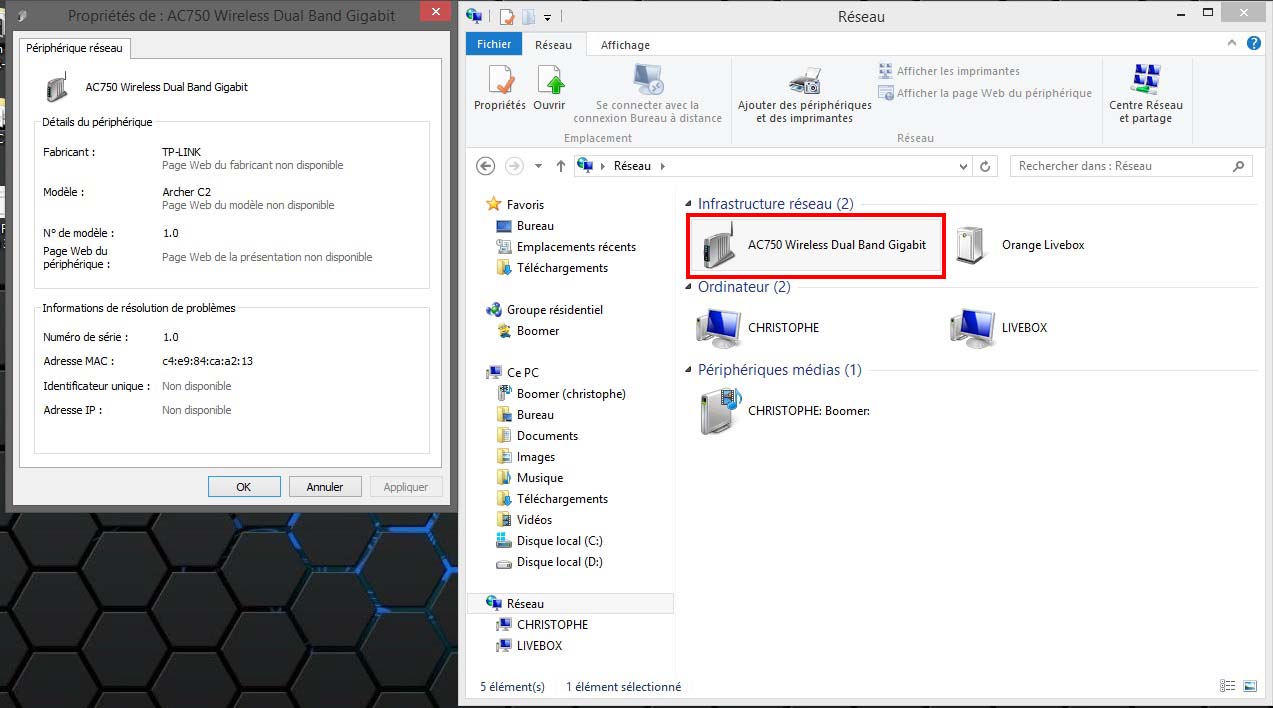Collapse the Périphériques médias group
This screenshot has height=708, width=1273.
pyautogui.click(x=689, y=371)
